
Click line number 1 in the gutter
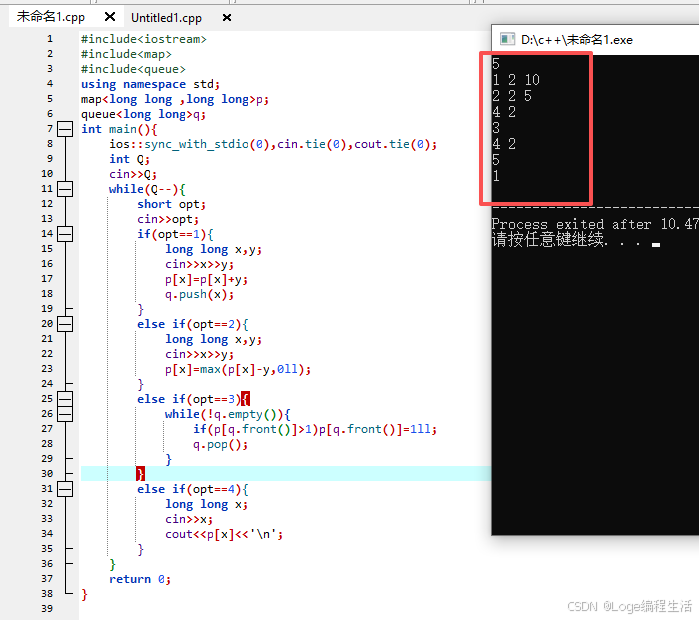[x=50, y=39]
